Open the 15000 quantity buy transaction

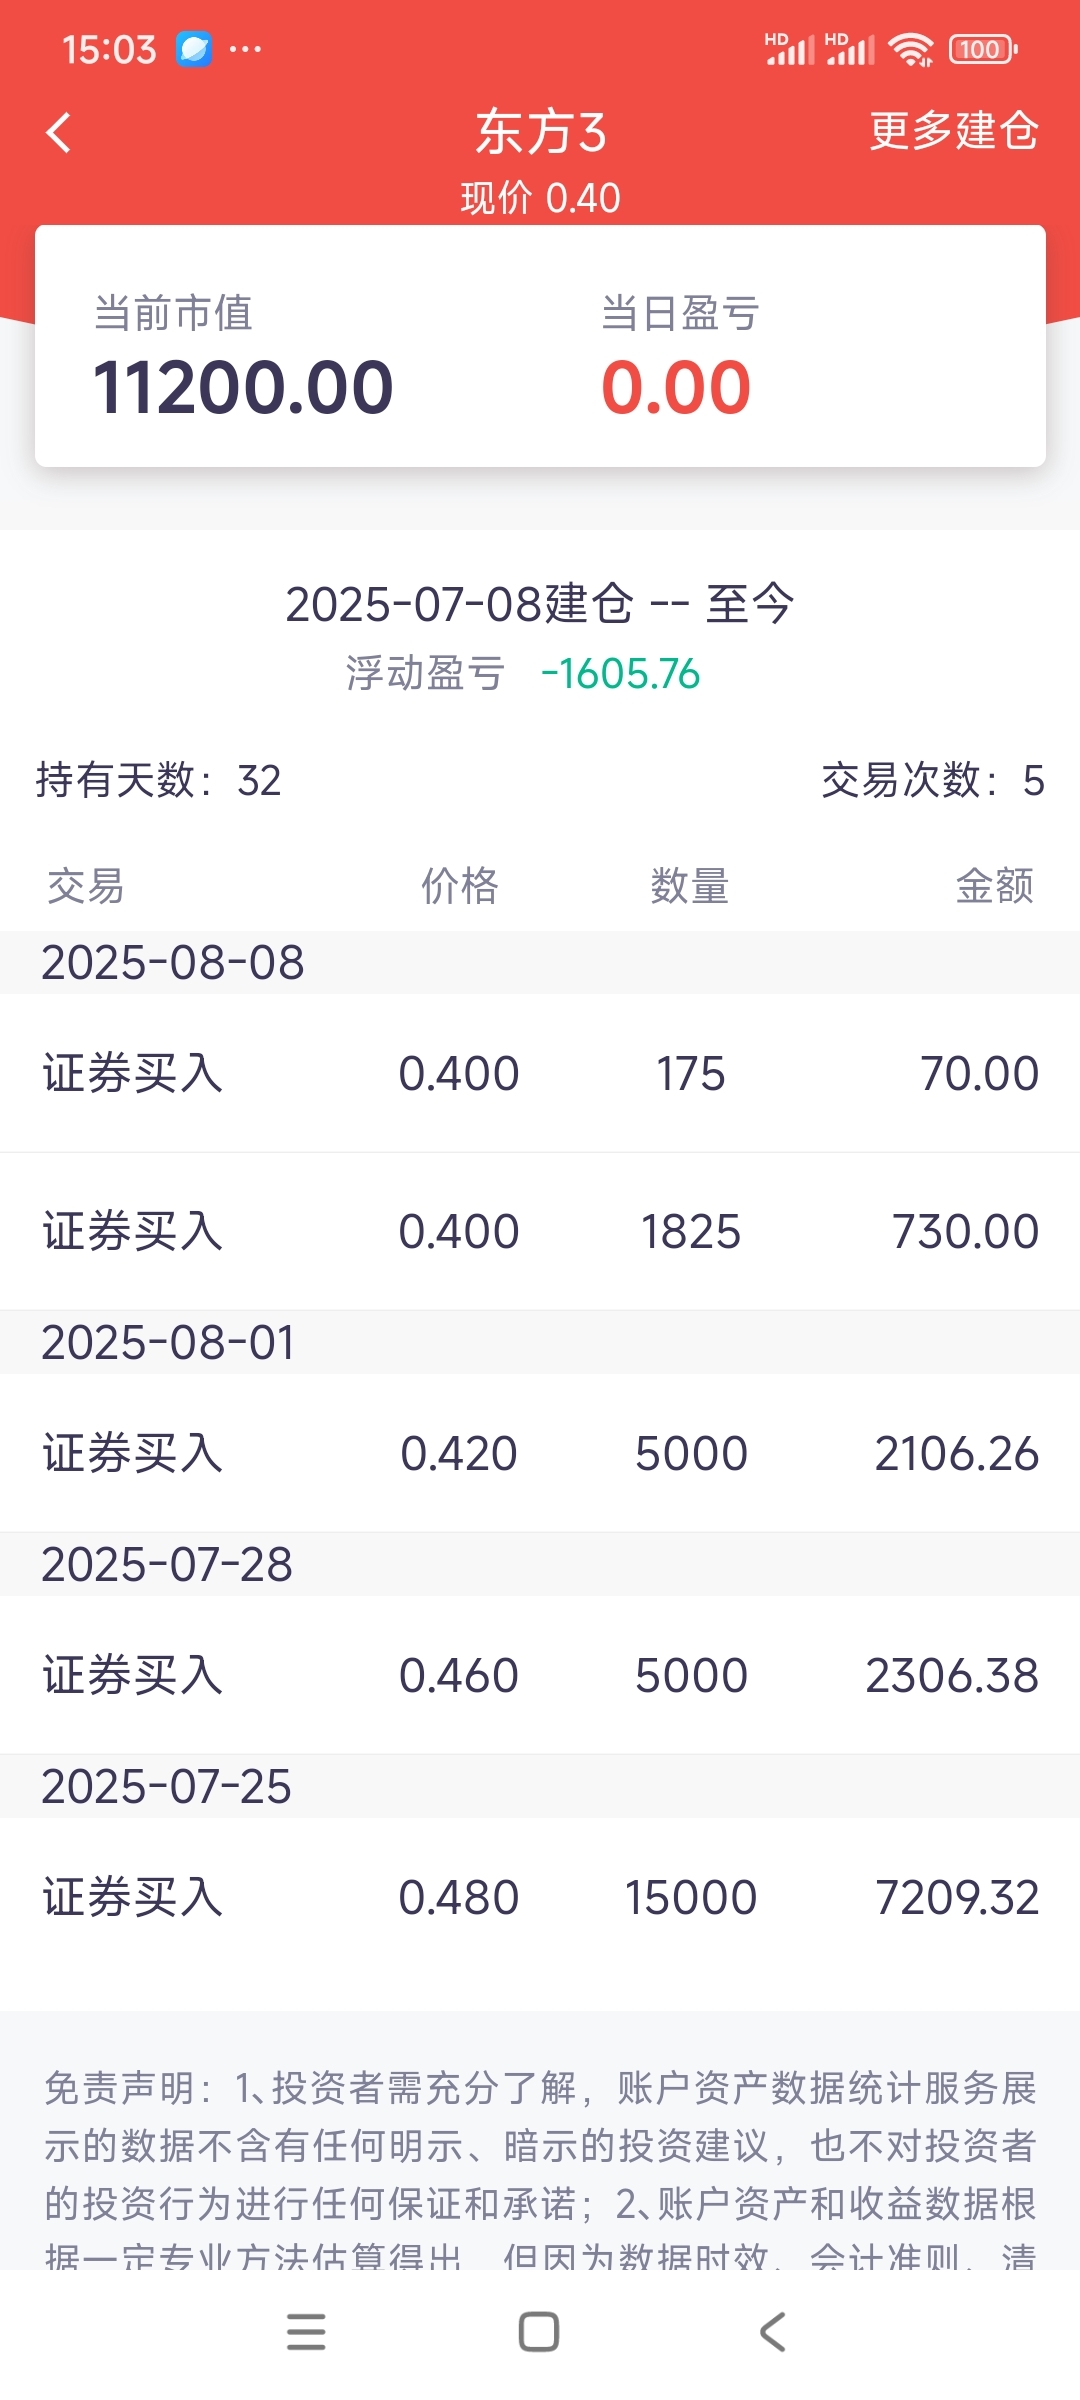click(x=540, y=1897)
